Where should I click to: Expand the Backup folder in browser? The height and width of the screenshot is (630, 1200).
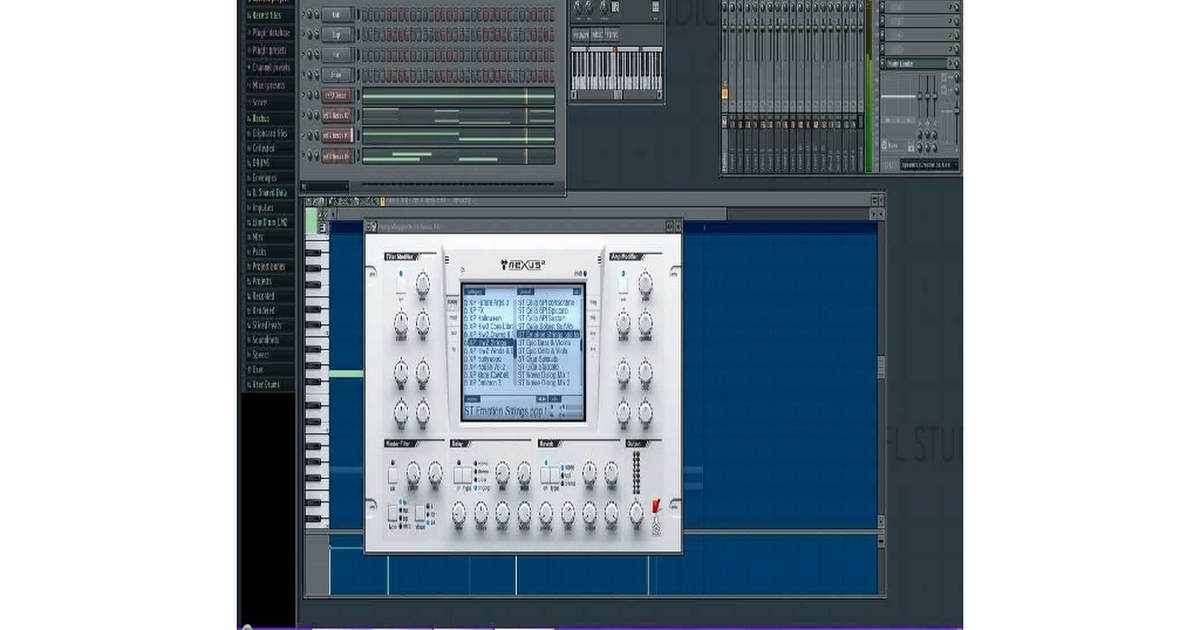(x=259, y=118)
